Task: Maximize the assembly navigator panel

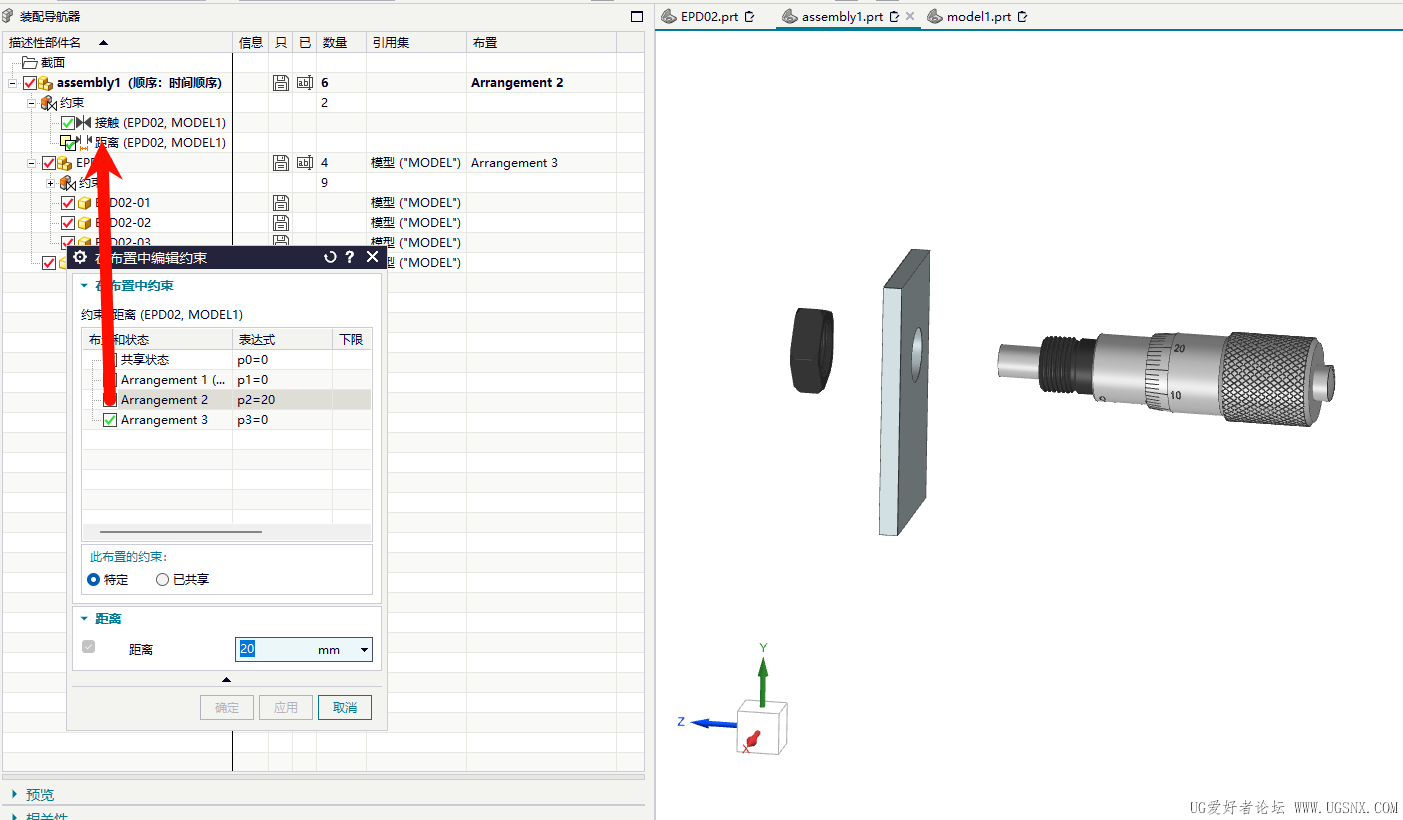Action: [x=637, y=16]
